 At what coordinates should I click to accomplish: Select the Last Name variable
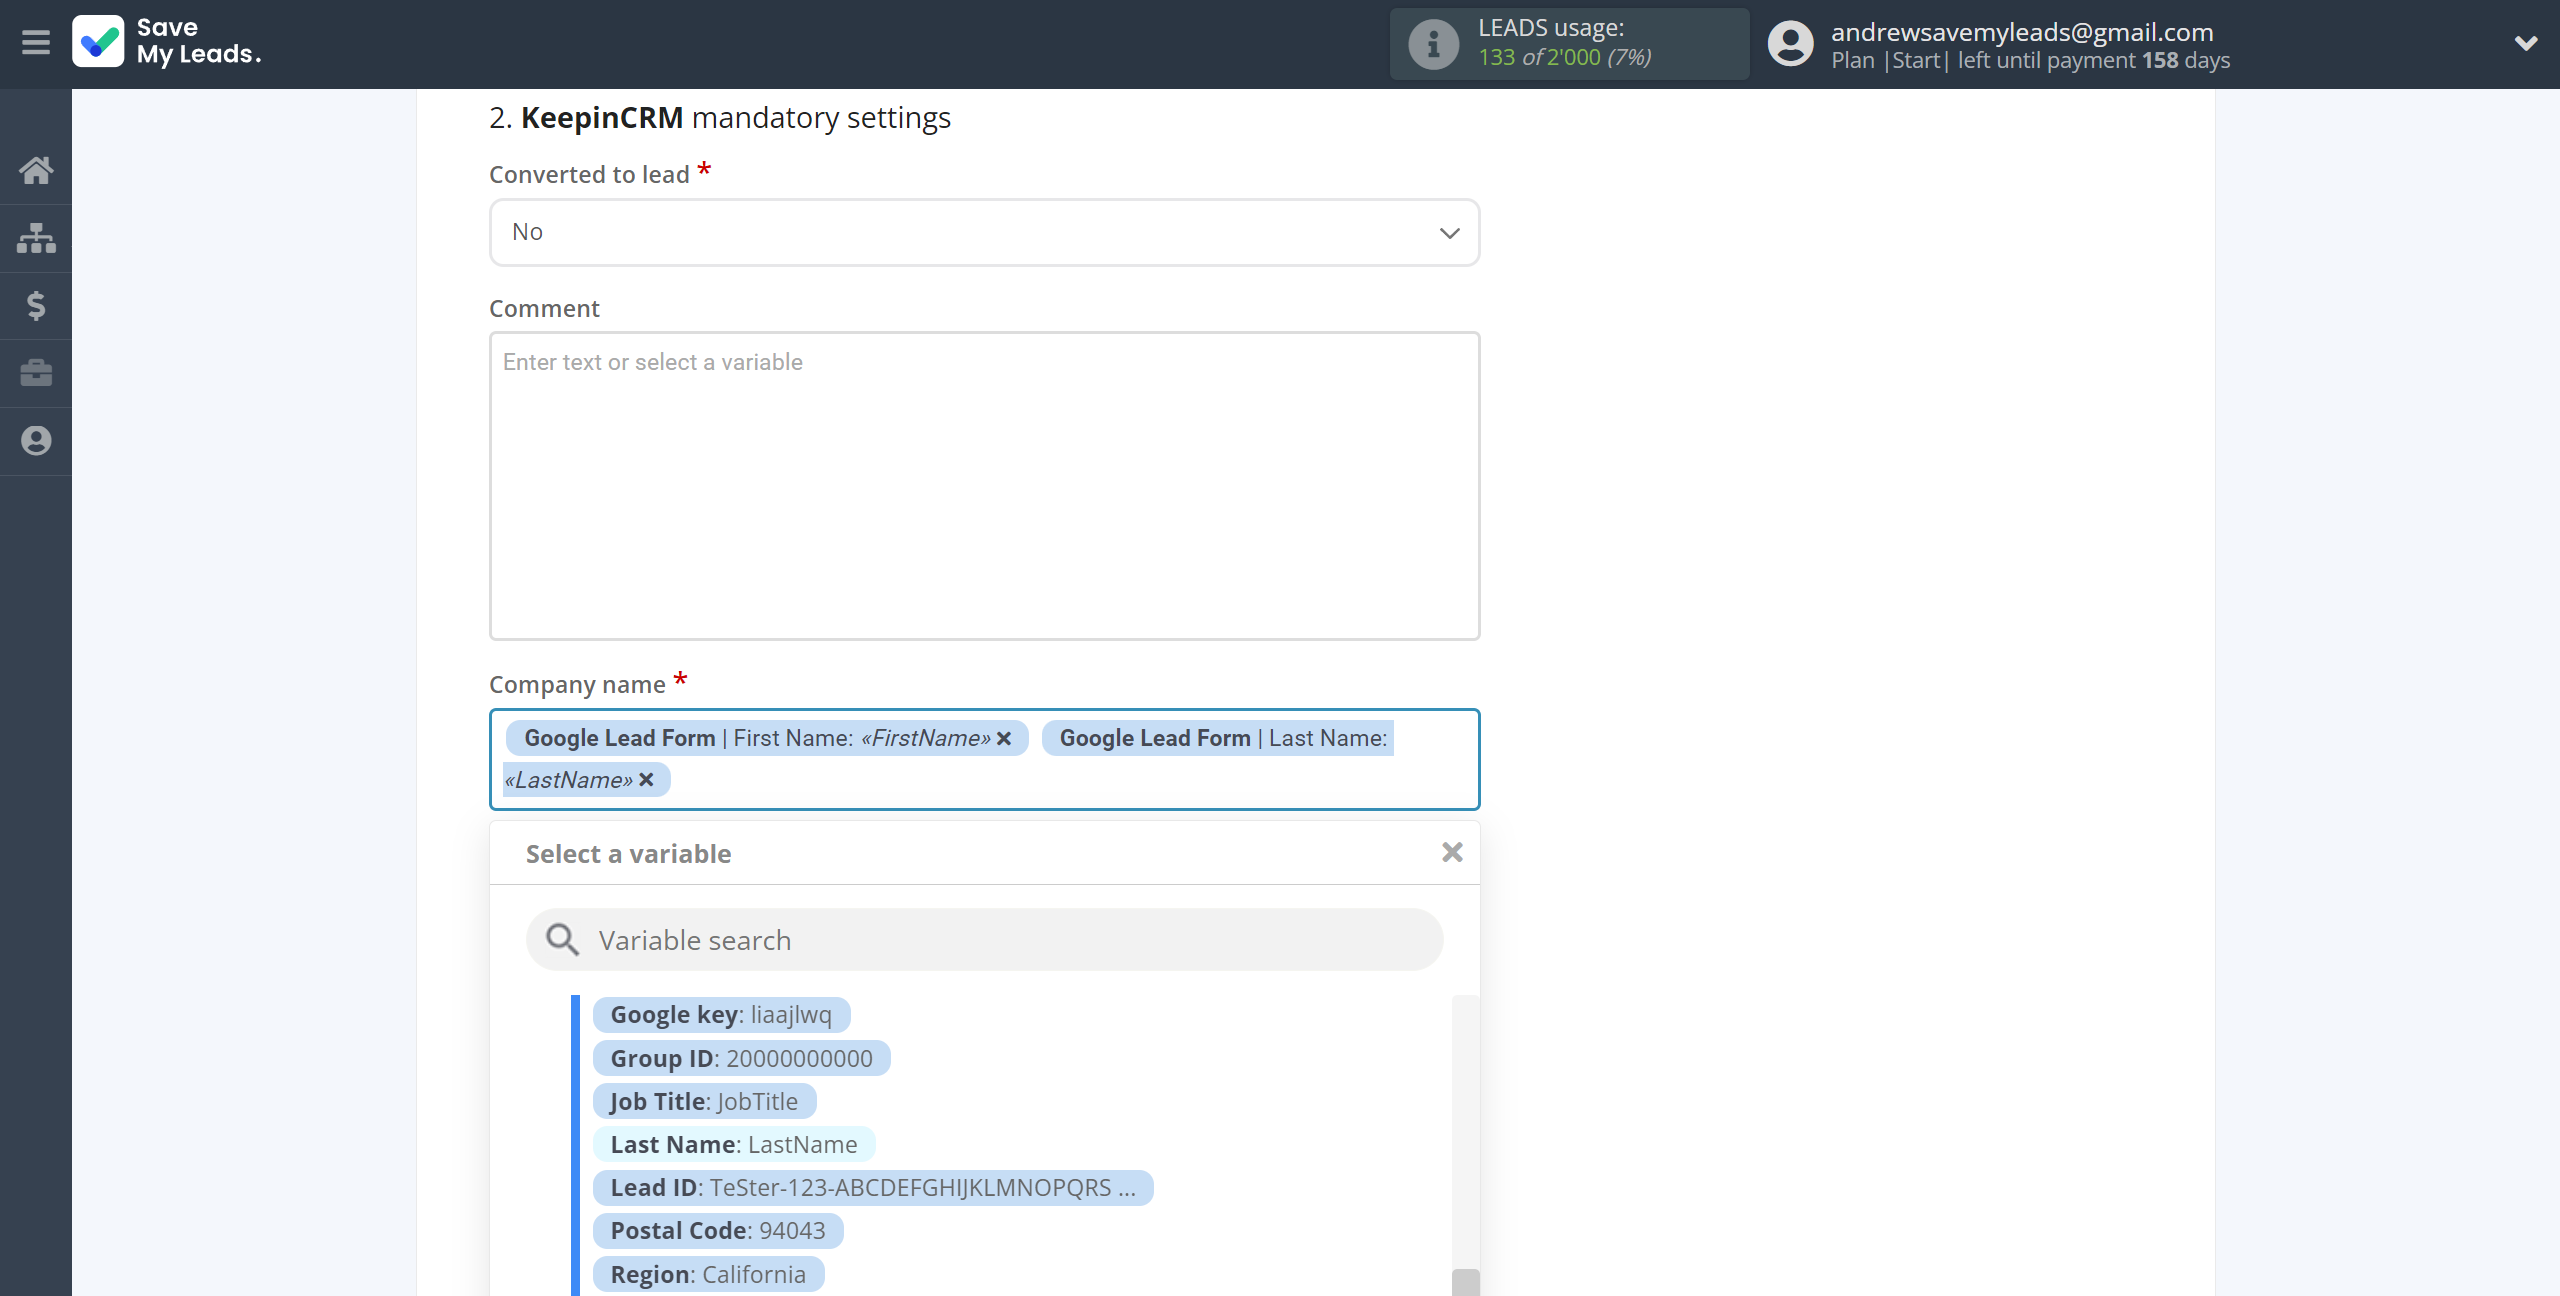click(x=734, y=1144)
